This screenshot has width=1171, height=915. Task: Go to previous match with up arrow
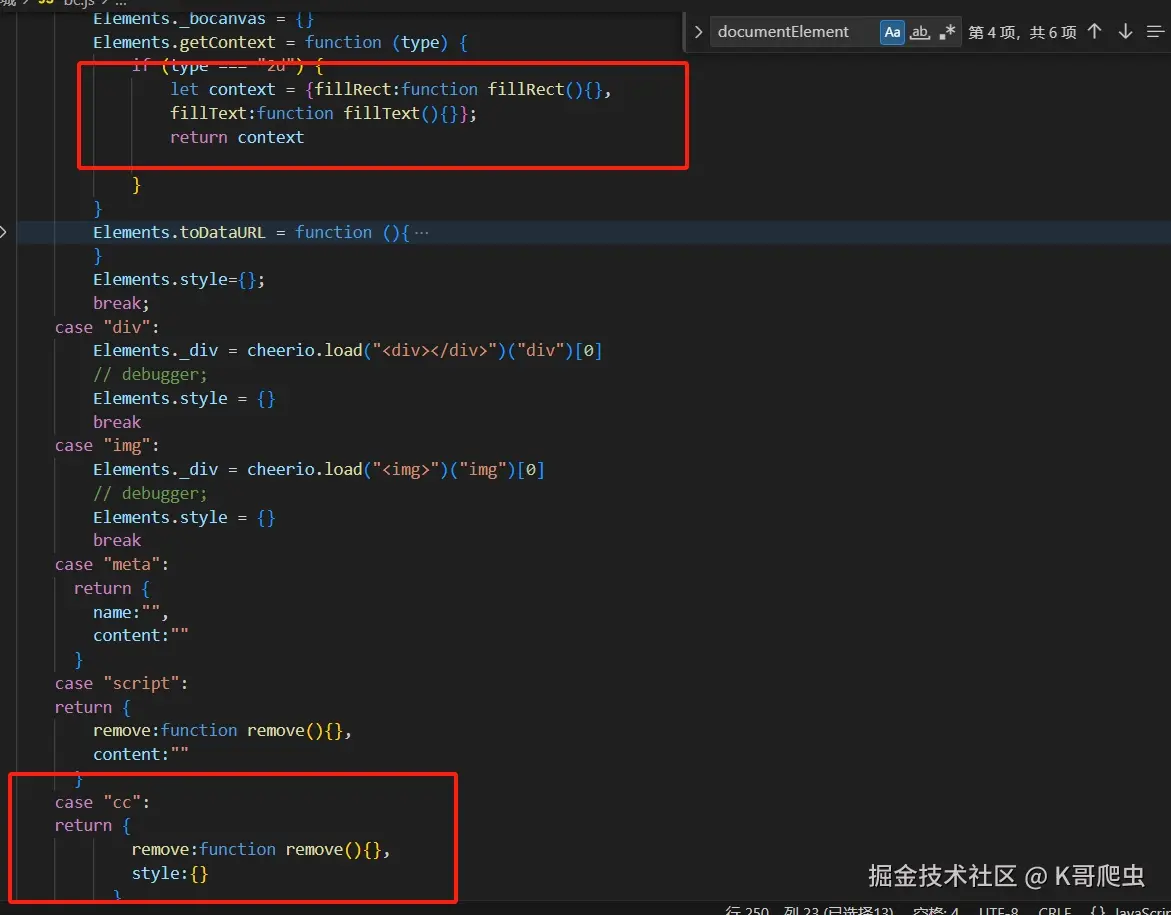click(1094, 31)
